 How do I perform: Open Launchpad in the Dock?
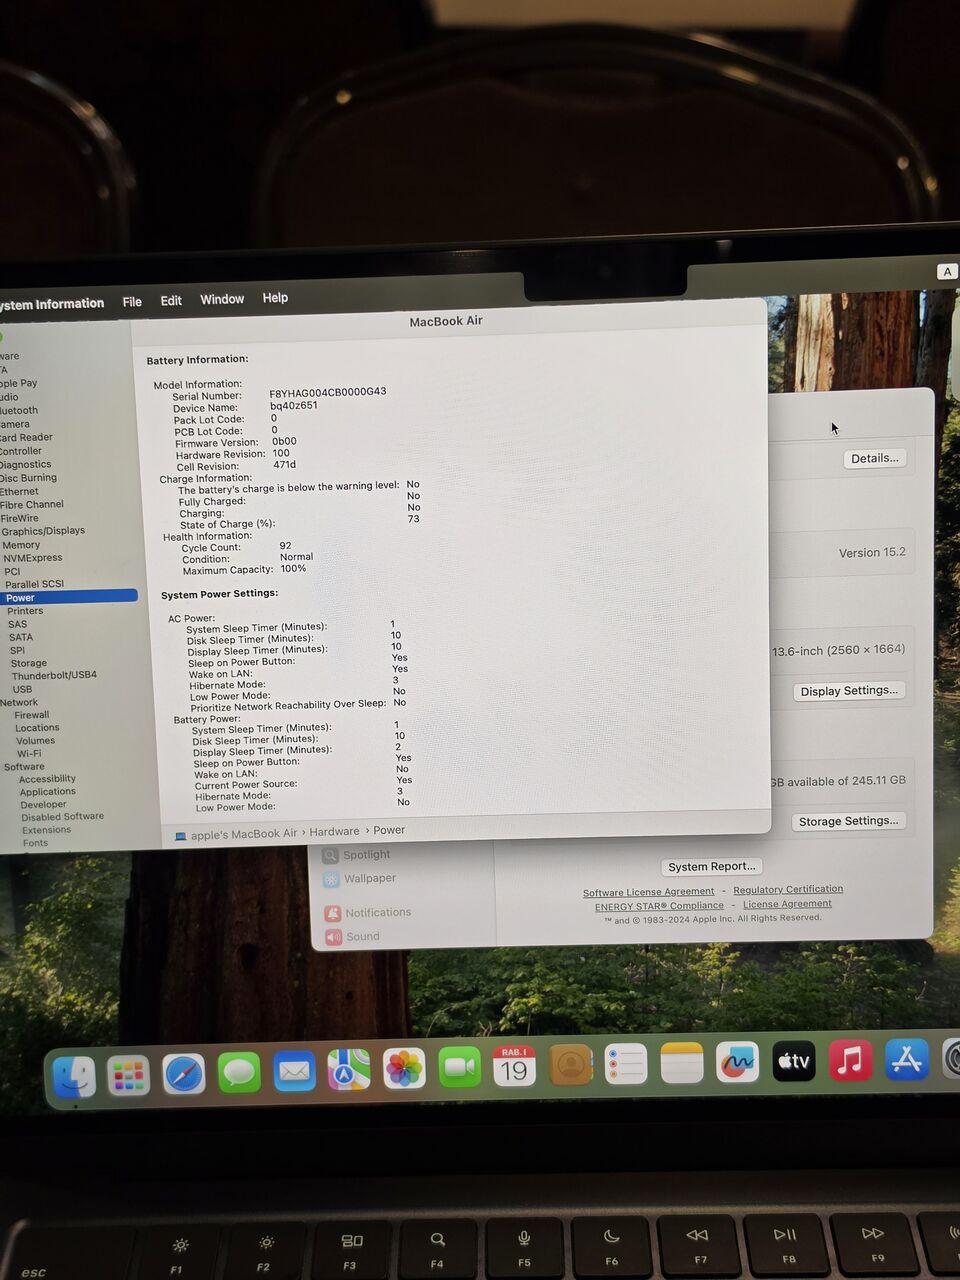tap(128, 1076)
